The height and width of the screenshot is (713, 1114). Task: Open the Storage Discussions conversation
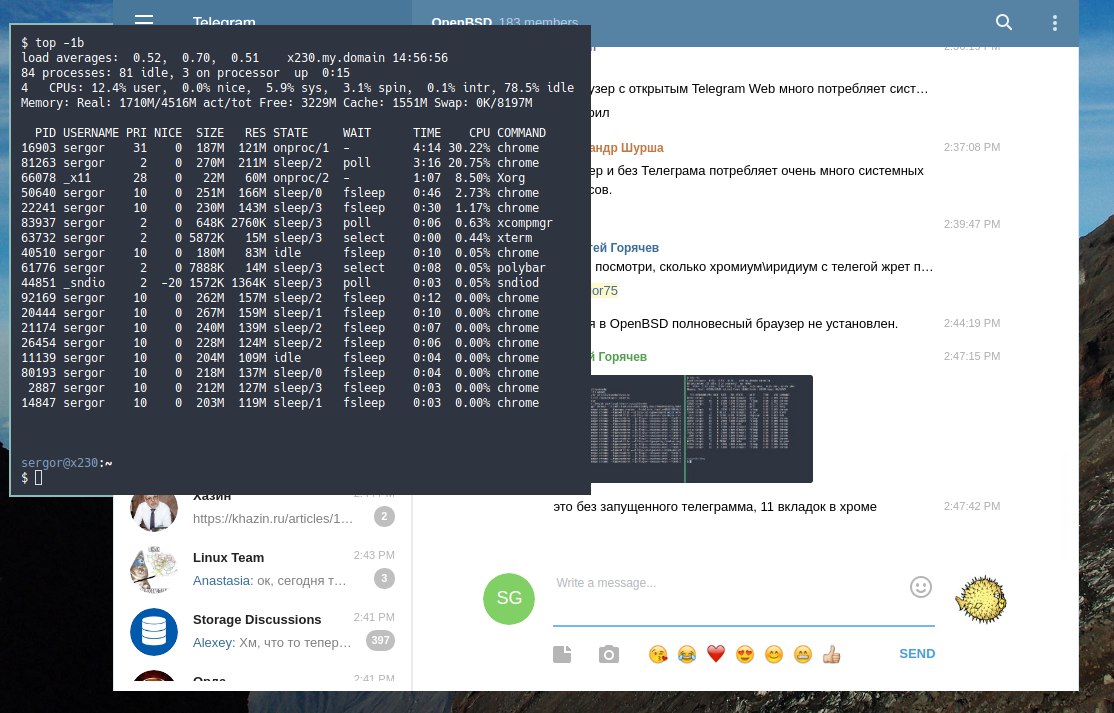(x=262, y=631)
